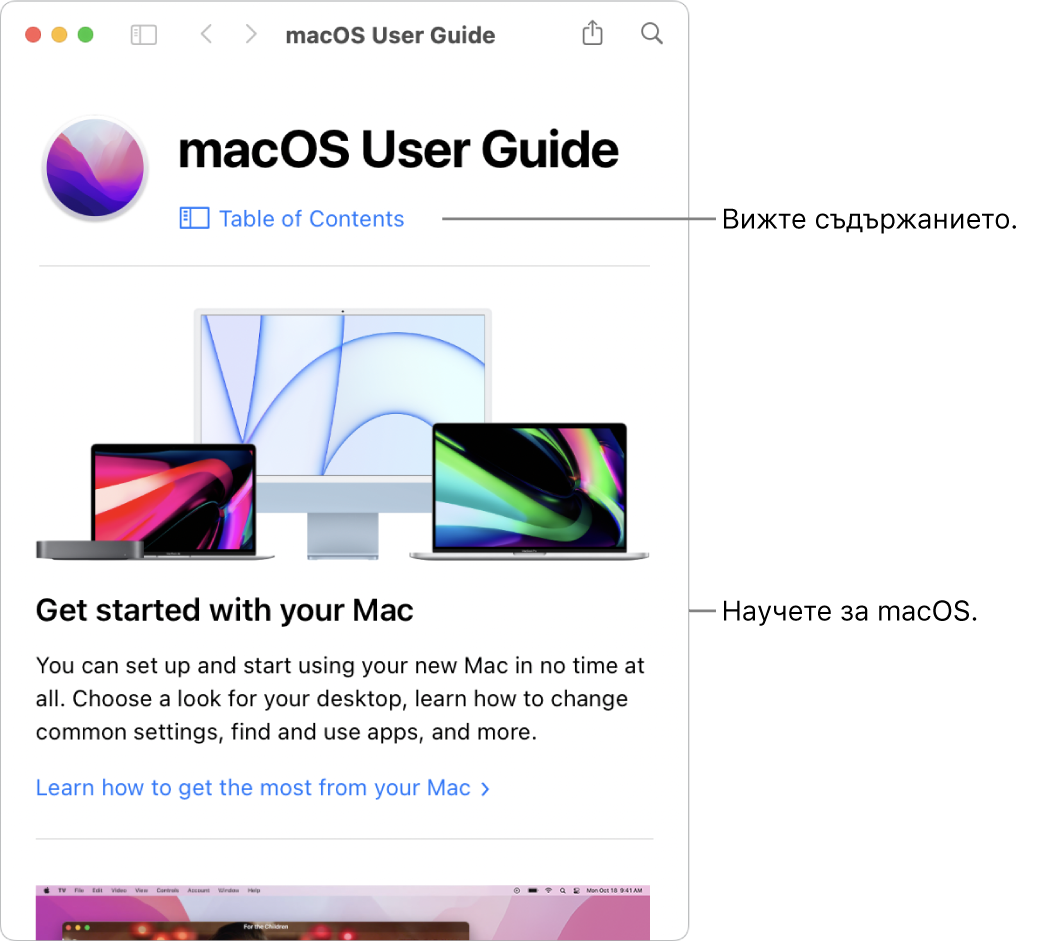Click paragraph starting "You can set up"
Image resolution: width=1040 pixels, height=942 pixels.
tap(340, 699)
